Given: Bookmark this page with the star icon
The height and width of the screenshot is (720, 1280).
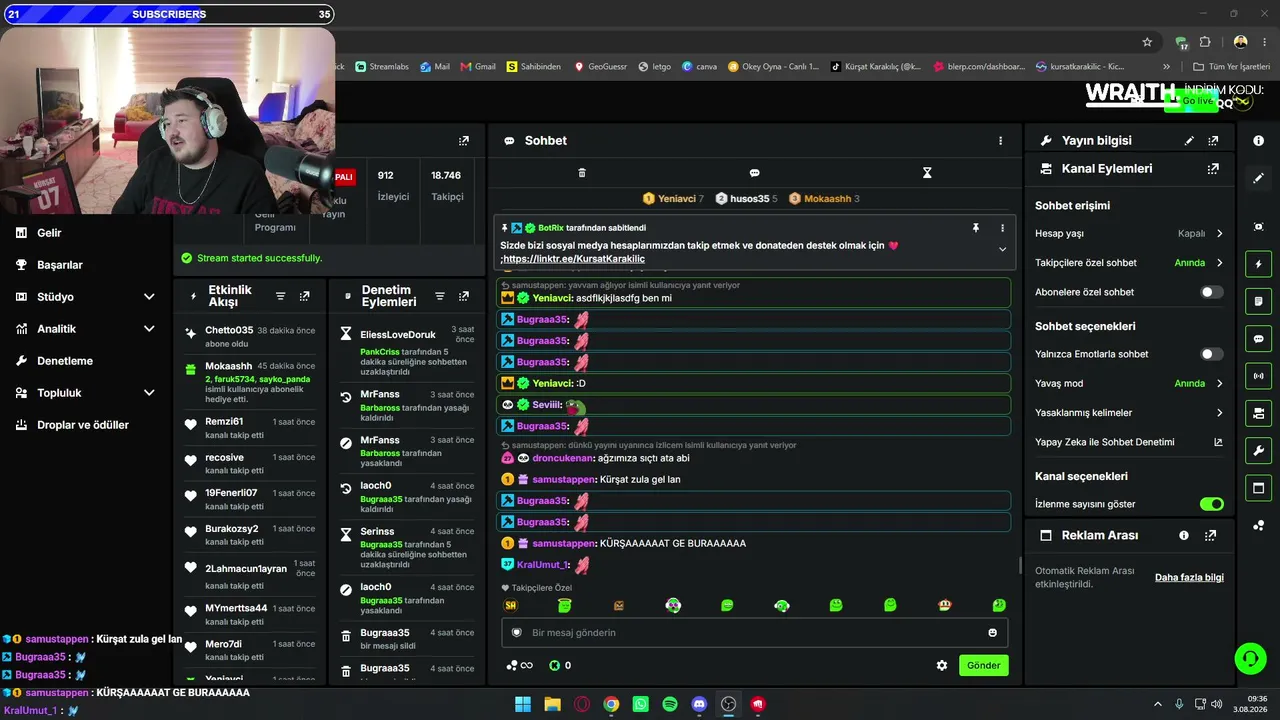Looking at the screenshot, I should click(1147, 42).
